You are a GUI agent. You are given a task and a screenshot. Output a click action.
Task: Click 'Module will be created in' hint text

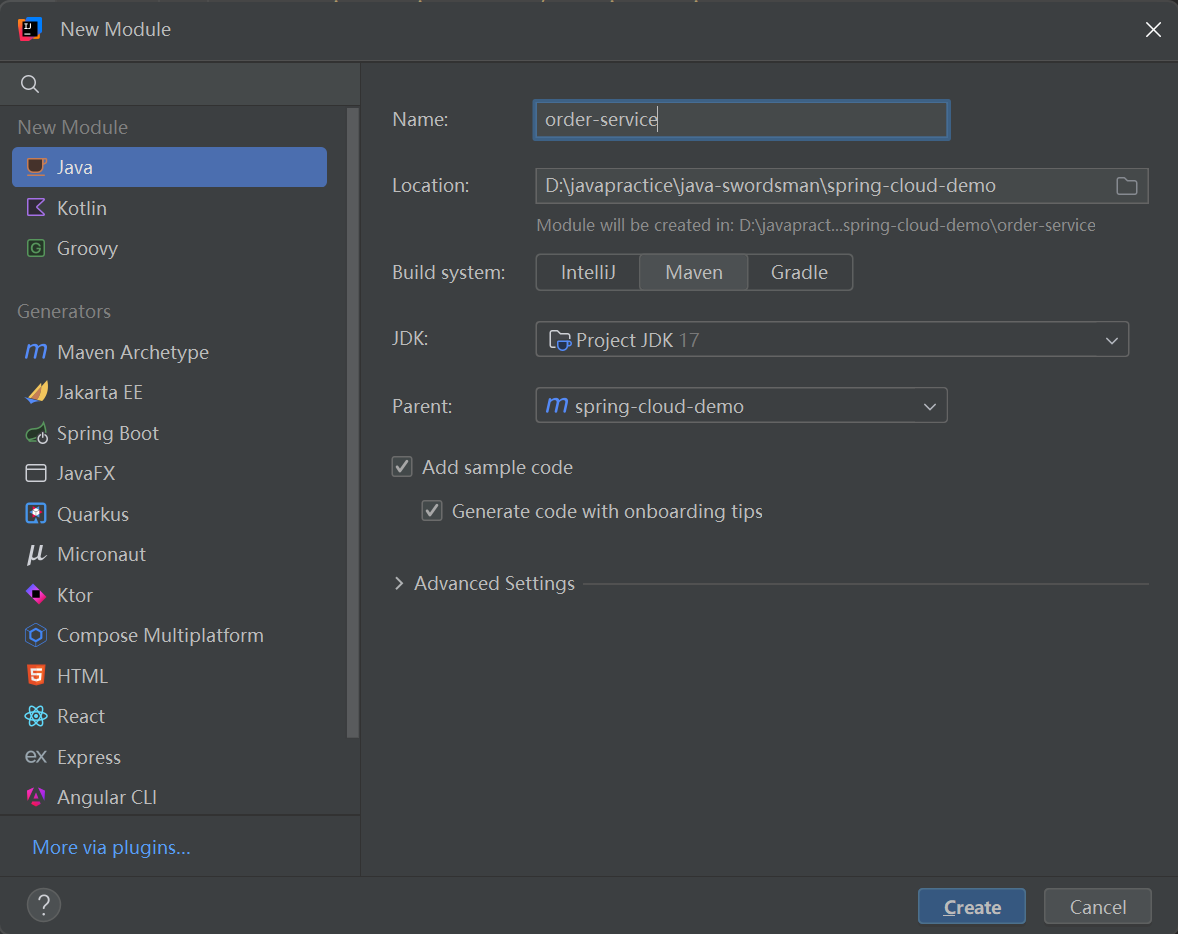pos(816,225)
